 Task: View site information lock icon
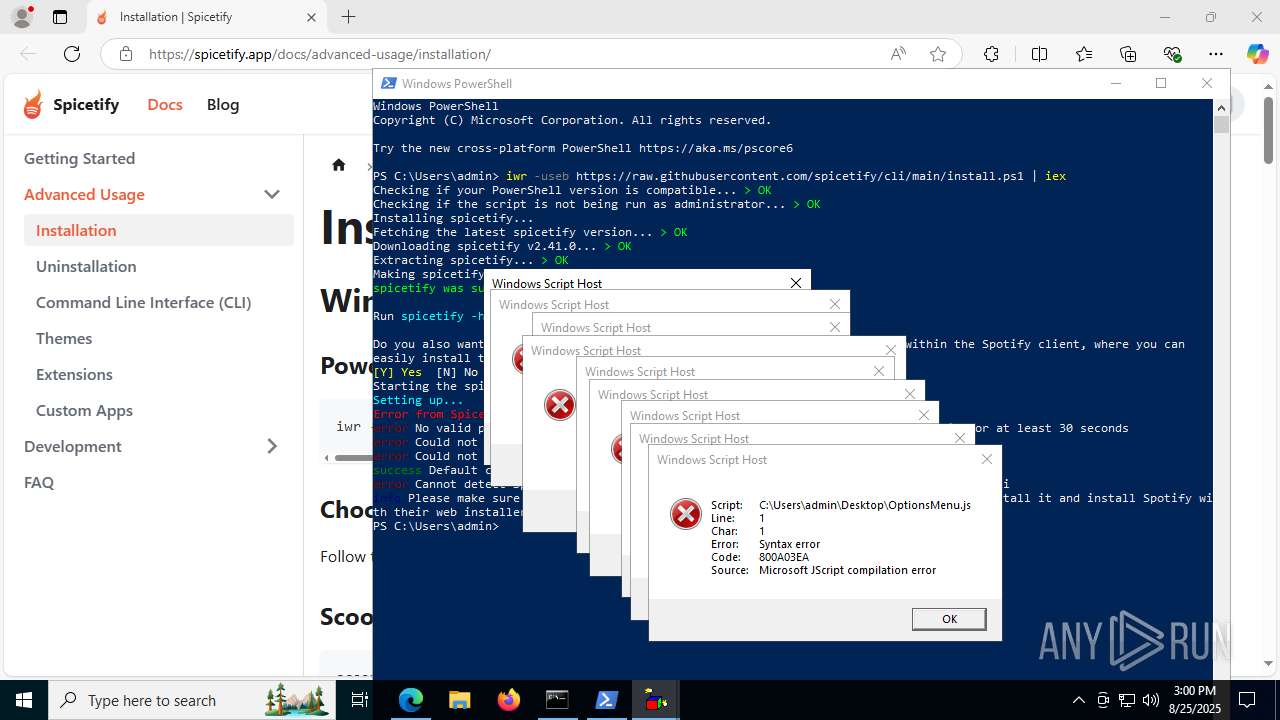[x=125, y=54]
